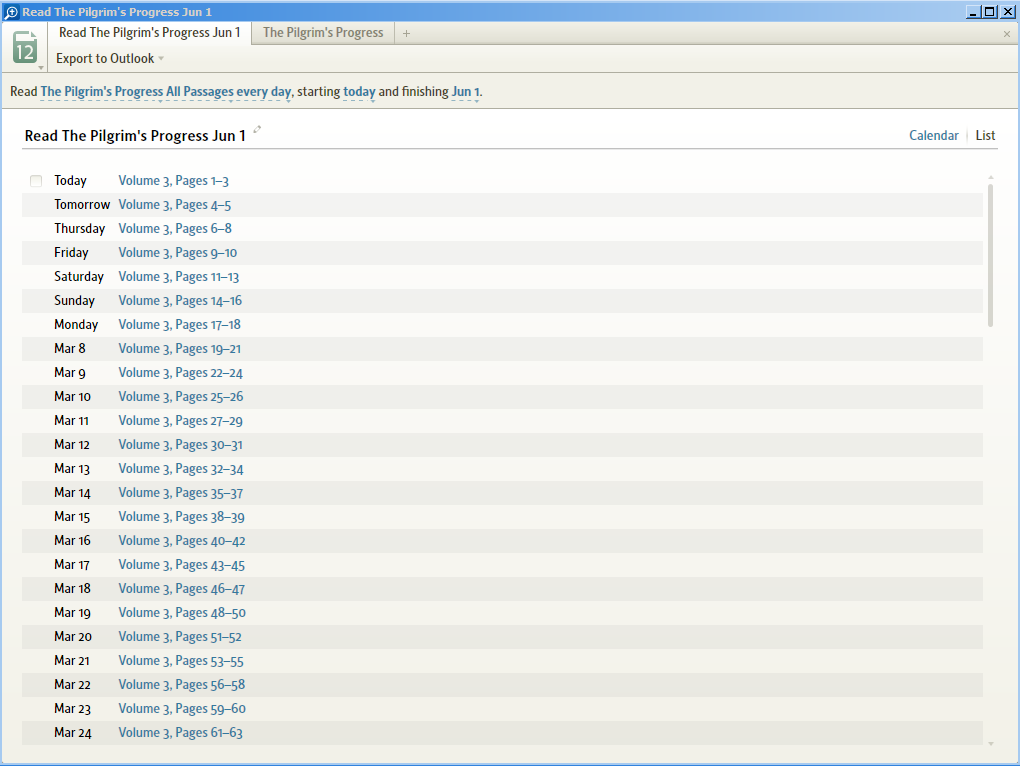Open Volume 3, Pages 9–10 reading
Image resolution: width=1020 pixels, height=766 pixels.
tap(178, 253)
